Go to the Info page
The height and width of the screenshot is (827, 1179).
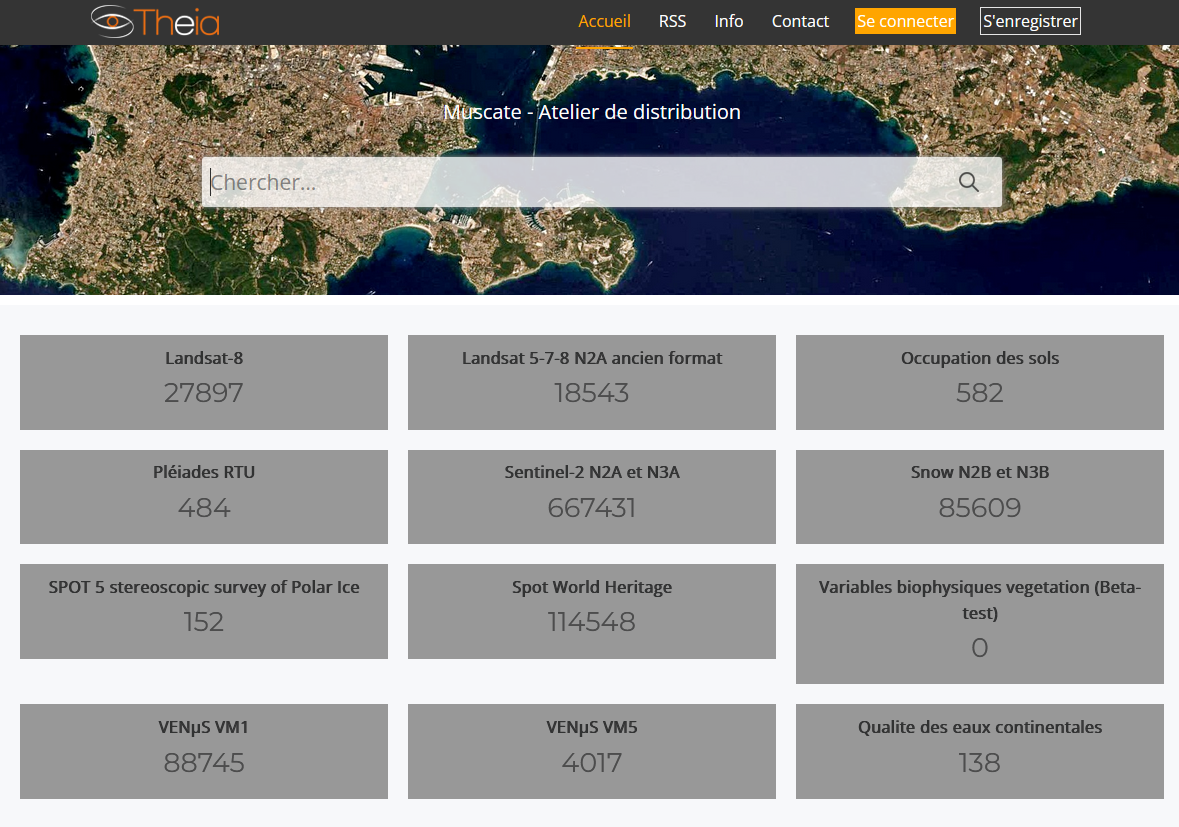tap(729, 21)
